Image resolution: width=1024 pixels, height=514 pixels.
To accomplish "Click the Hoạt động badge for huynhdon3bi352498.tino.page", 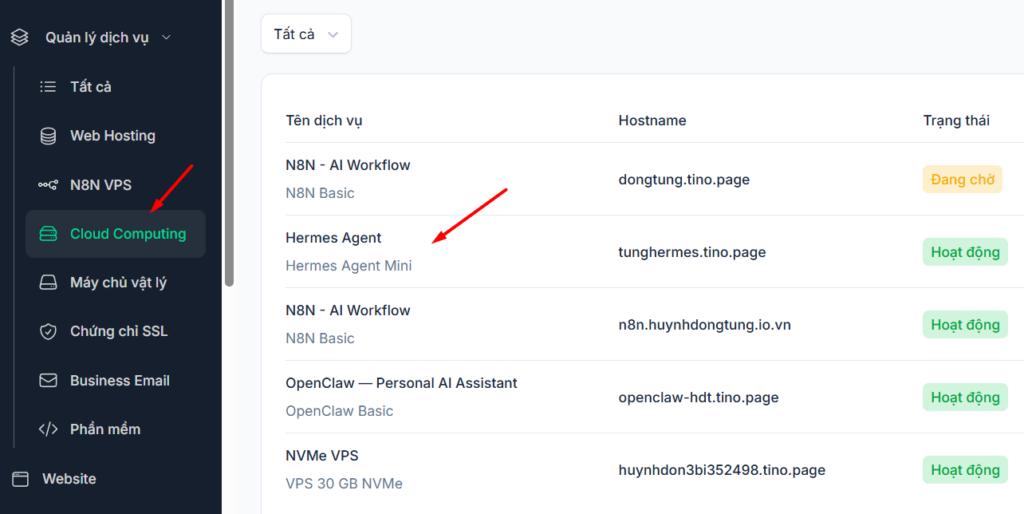I will (965, 470).
